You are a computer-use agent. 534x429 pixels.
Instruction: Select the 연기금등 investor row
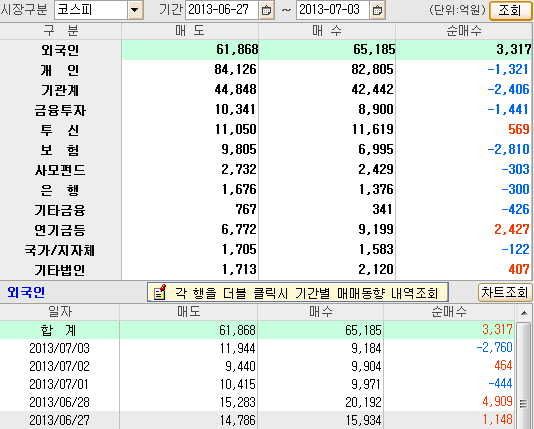click(266, 230)
